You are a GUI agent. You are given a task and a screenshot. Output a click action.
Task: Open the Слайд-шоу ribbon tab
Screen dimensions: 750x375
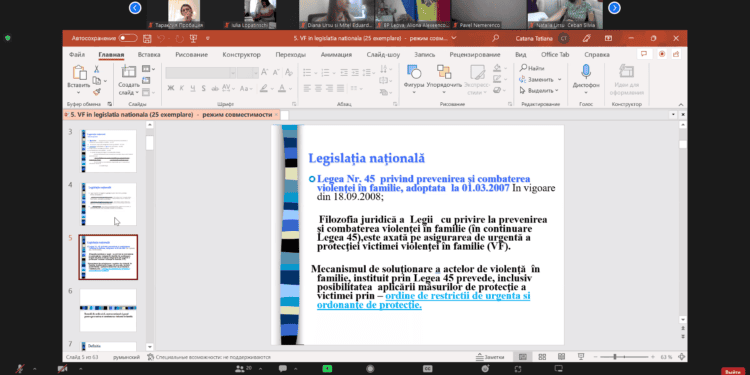click(x=383, y=55)
